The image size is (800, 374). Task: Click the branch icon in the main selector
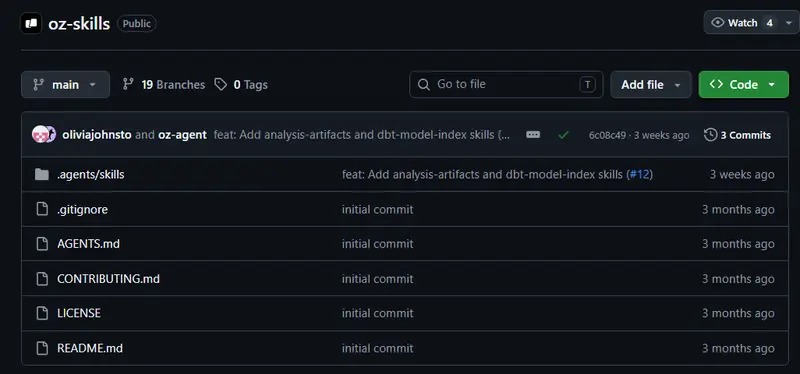tap(38, 85)
